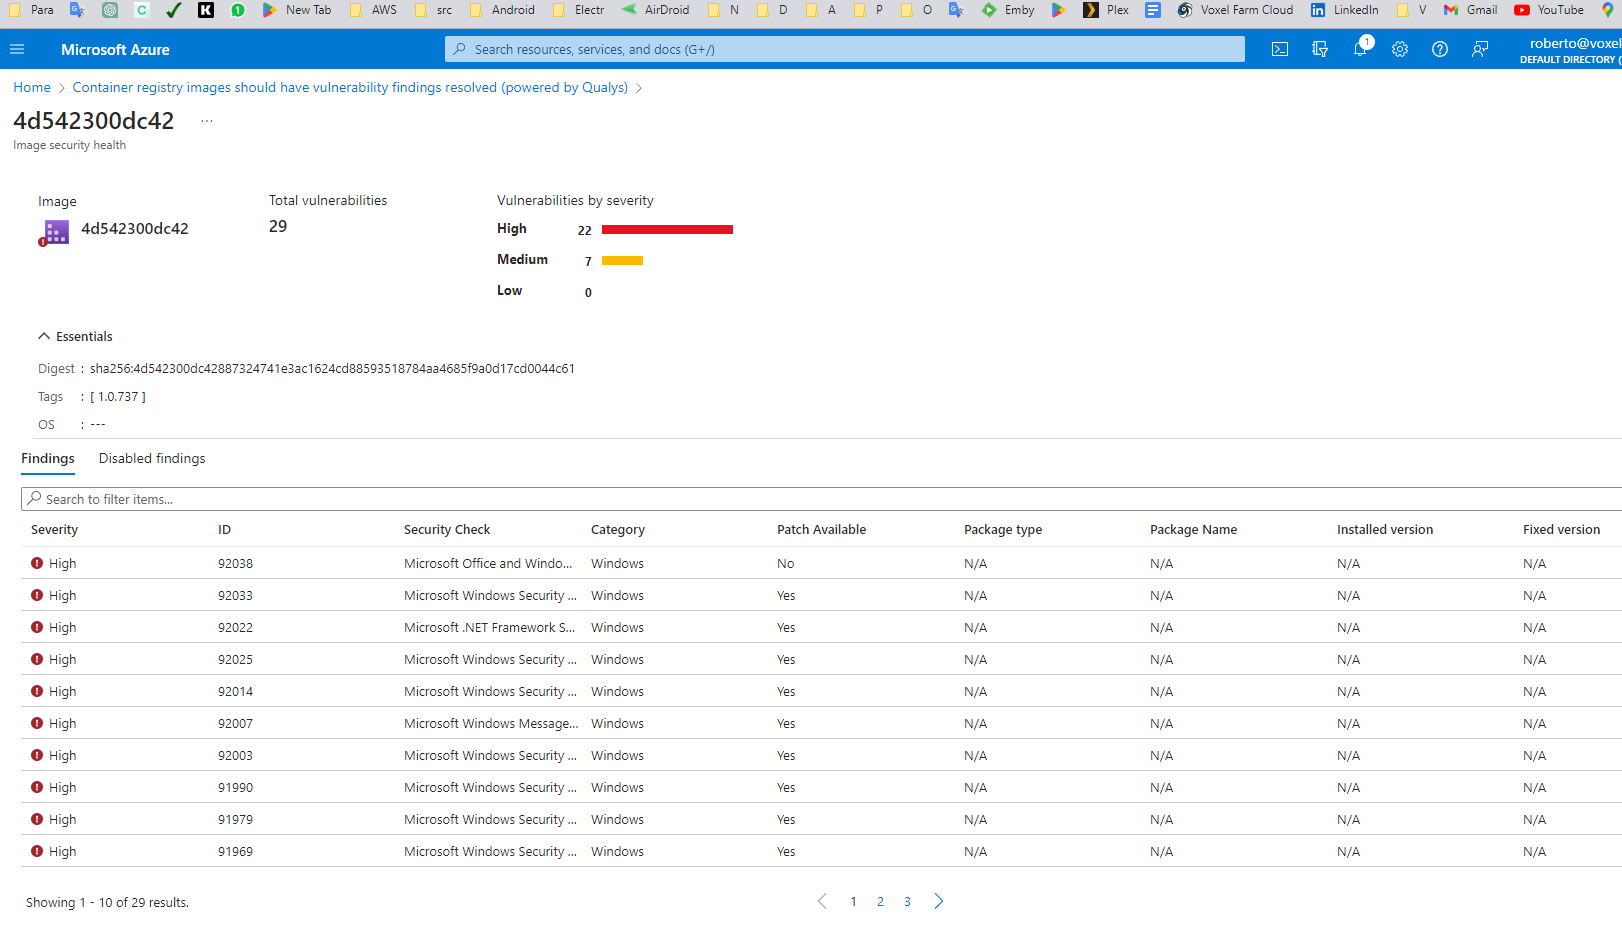Image resolution: width=1622 pixels, height=945 pixels.
Task: Open the Voxel Farm Cloud bookmark
Action: click(x=1236, y=10)
